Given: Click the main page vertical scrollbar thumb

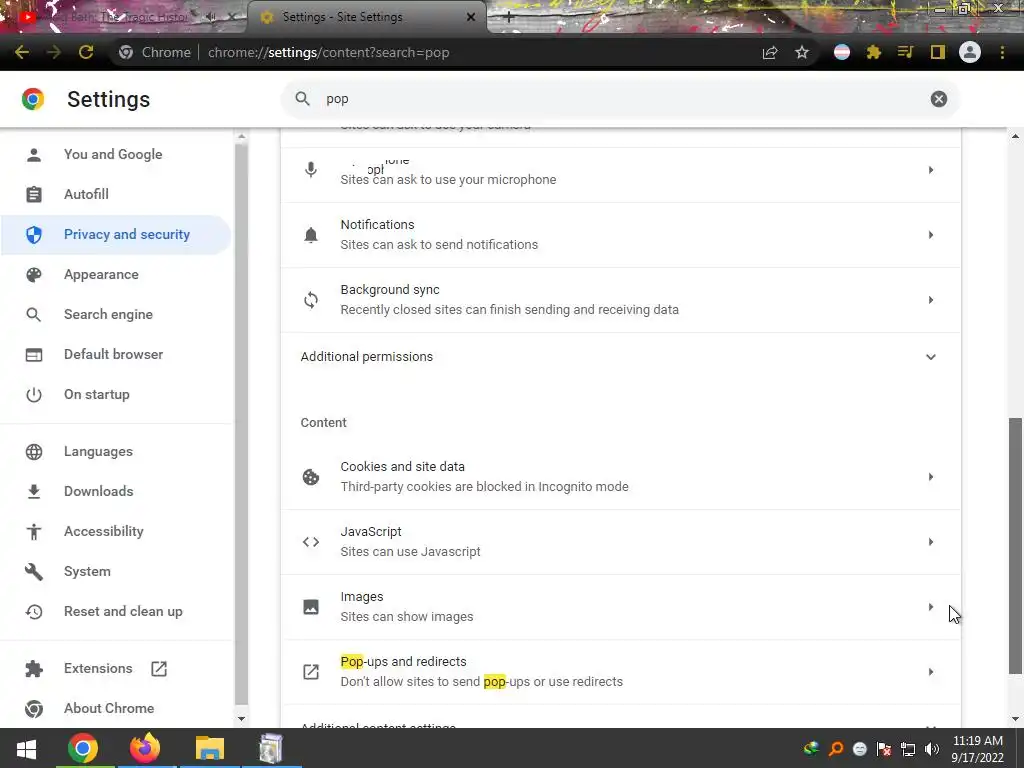Looking at the screenshot, I should (1015, 545).
